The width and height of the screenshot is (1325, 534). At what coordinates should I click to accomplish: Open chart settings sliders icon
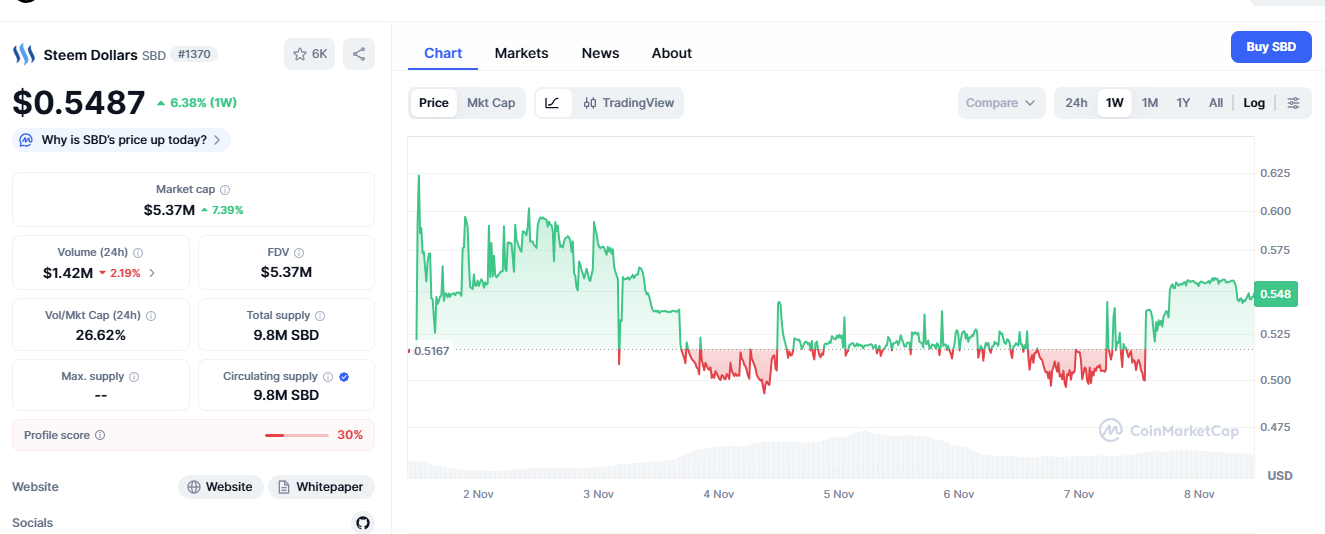point(1294,103)
